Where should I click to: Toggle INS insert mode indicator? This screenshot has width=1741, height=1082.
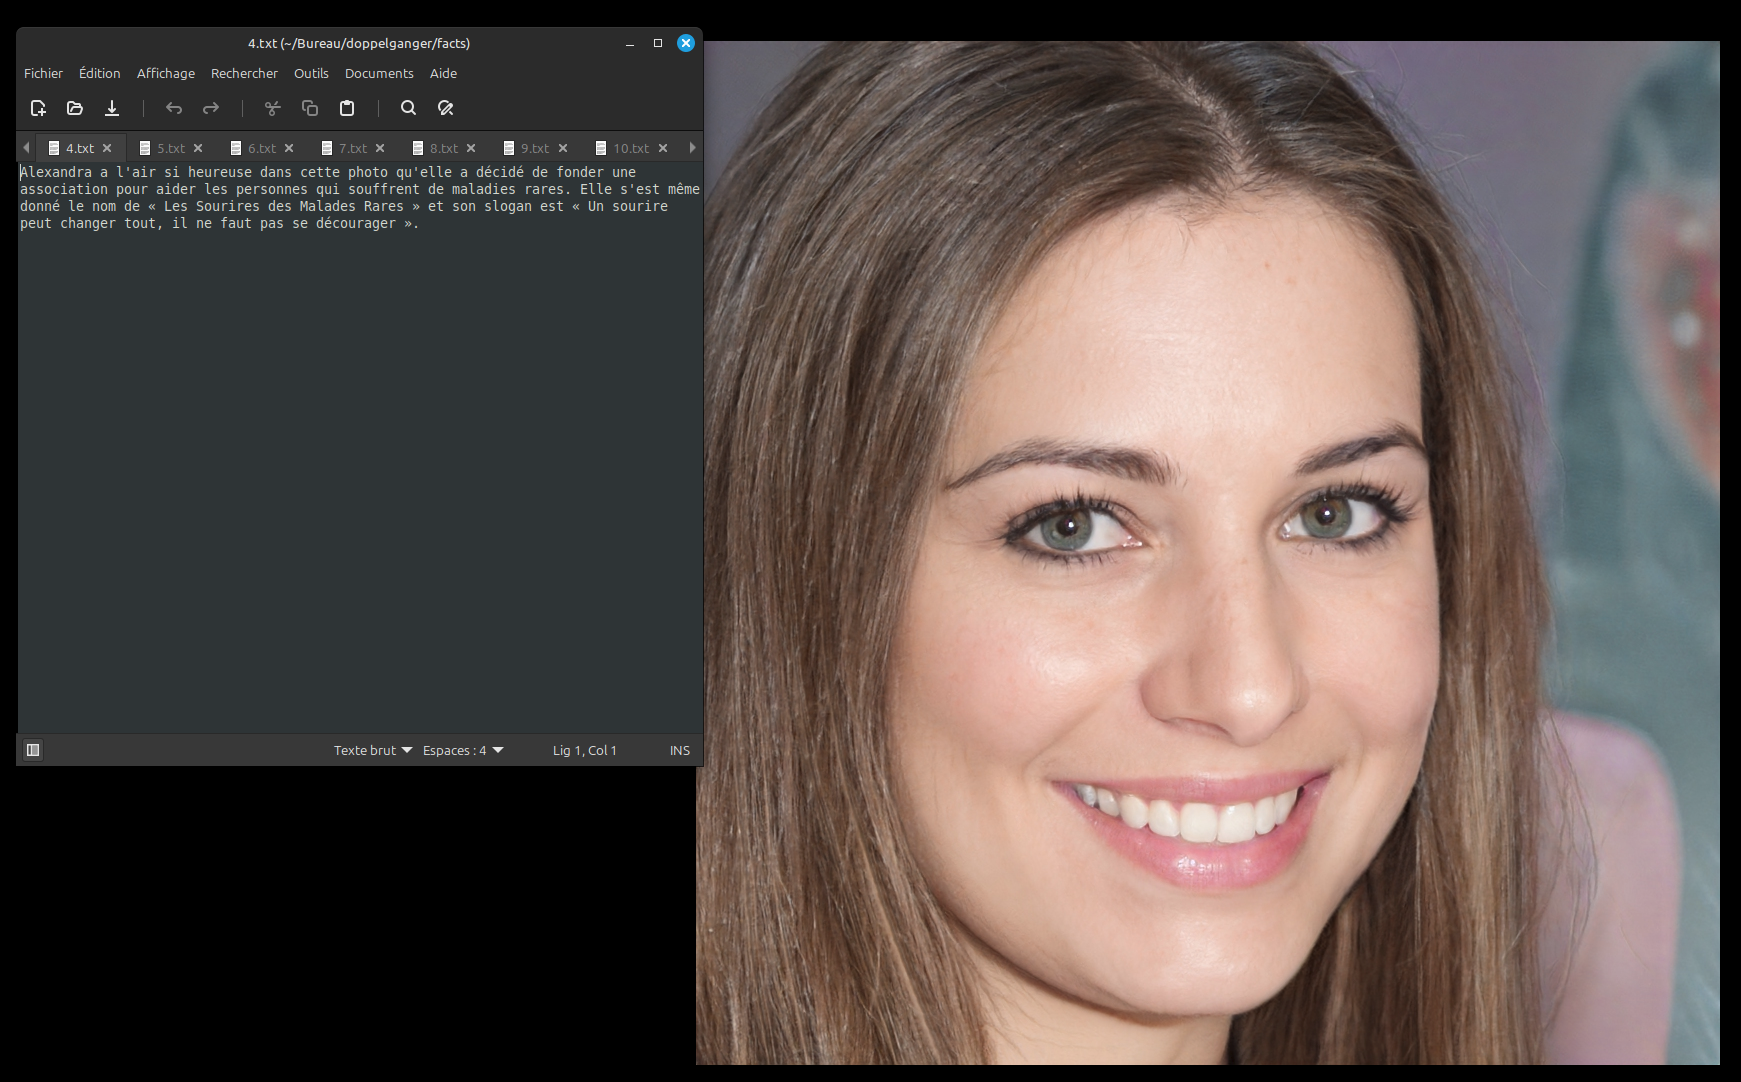[x=679, y=750]
